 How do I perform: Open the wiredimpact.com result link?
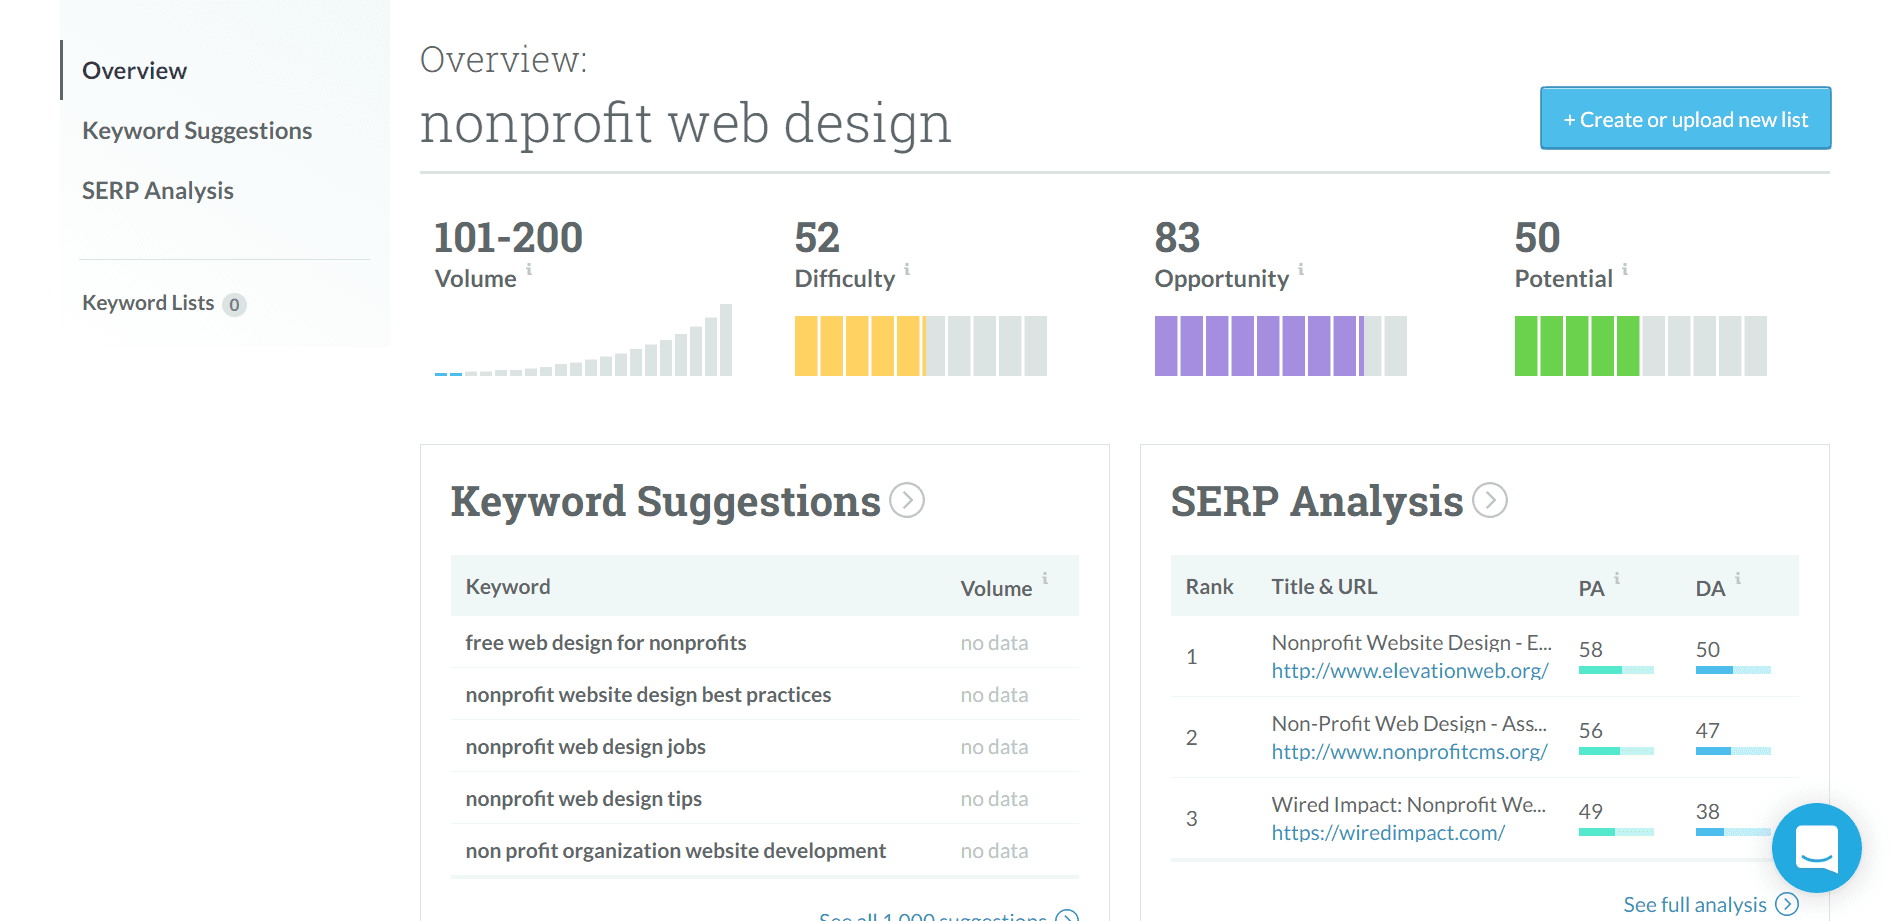(x=1388, y=832)
